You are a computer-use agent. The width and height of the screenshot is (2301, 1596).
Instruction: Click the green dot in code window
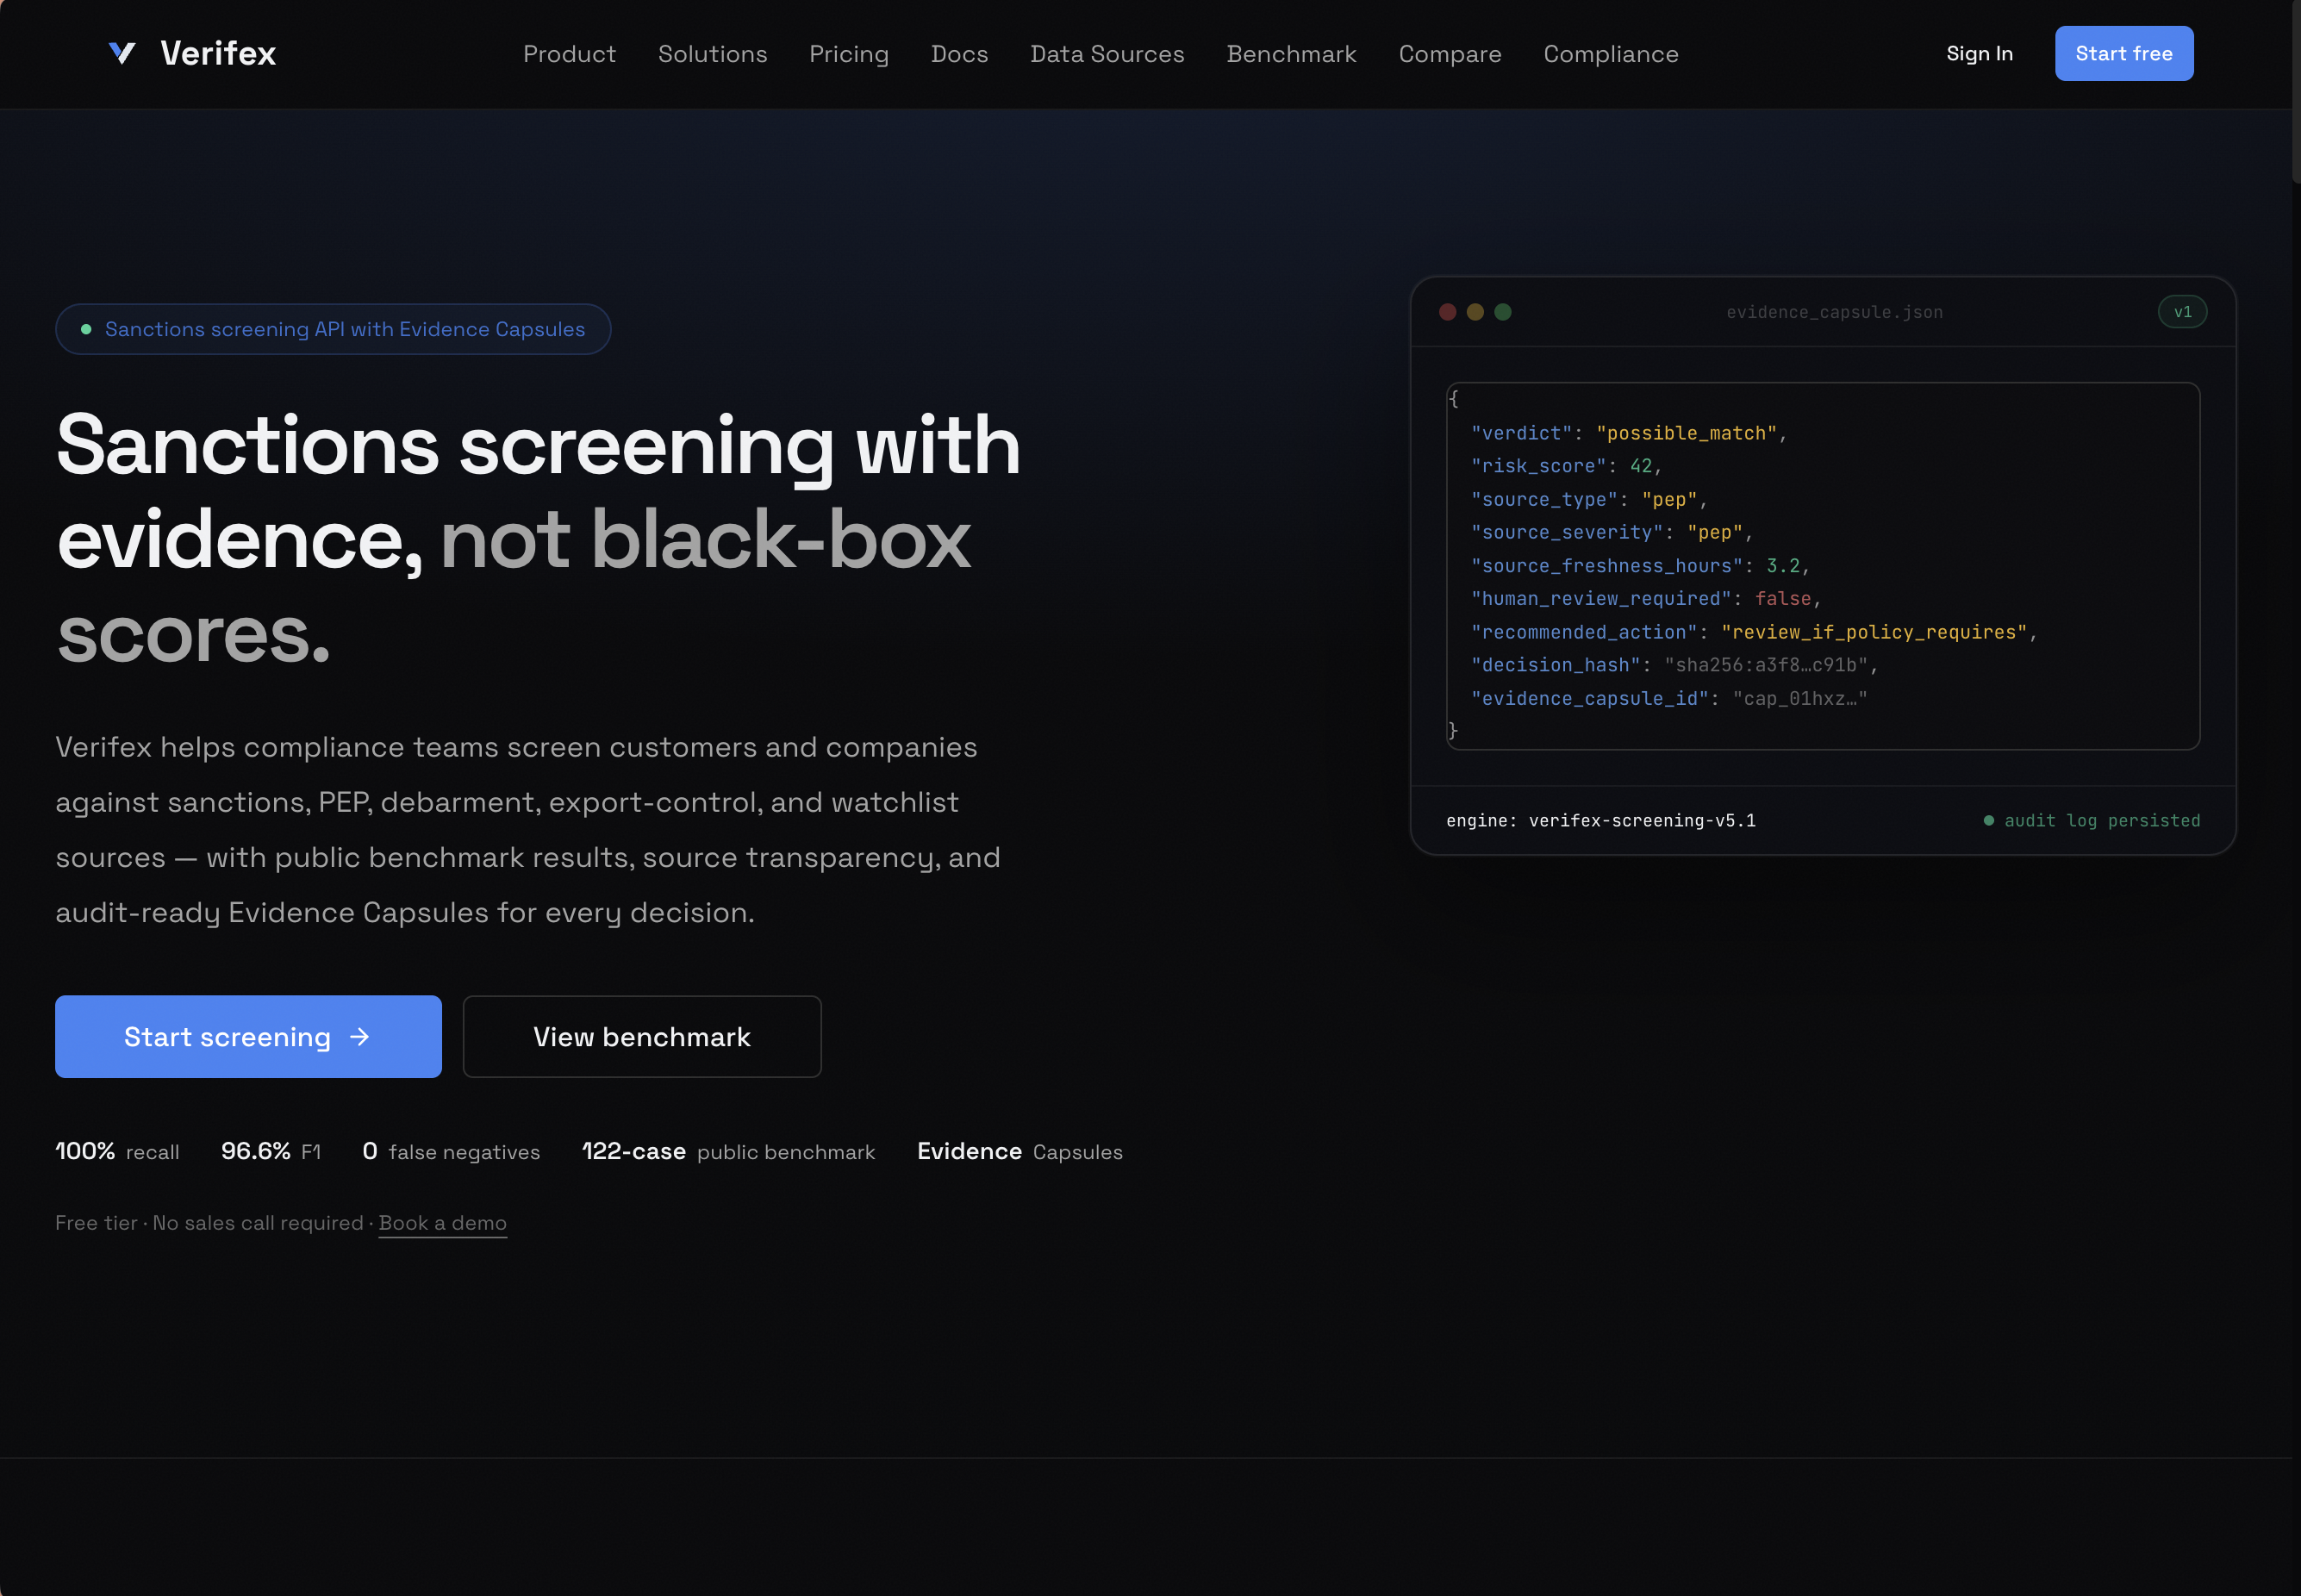(1502, 312)
